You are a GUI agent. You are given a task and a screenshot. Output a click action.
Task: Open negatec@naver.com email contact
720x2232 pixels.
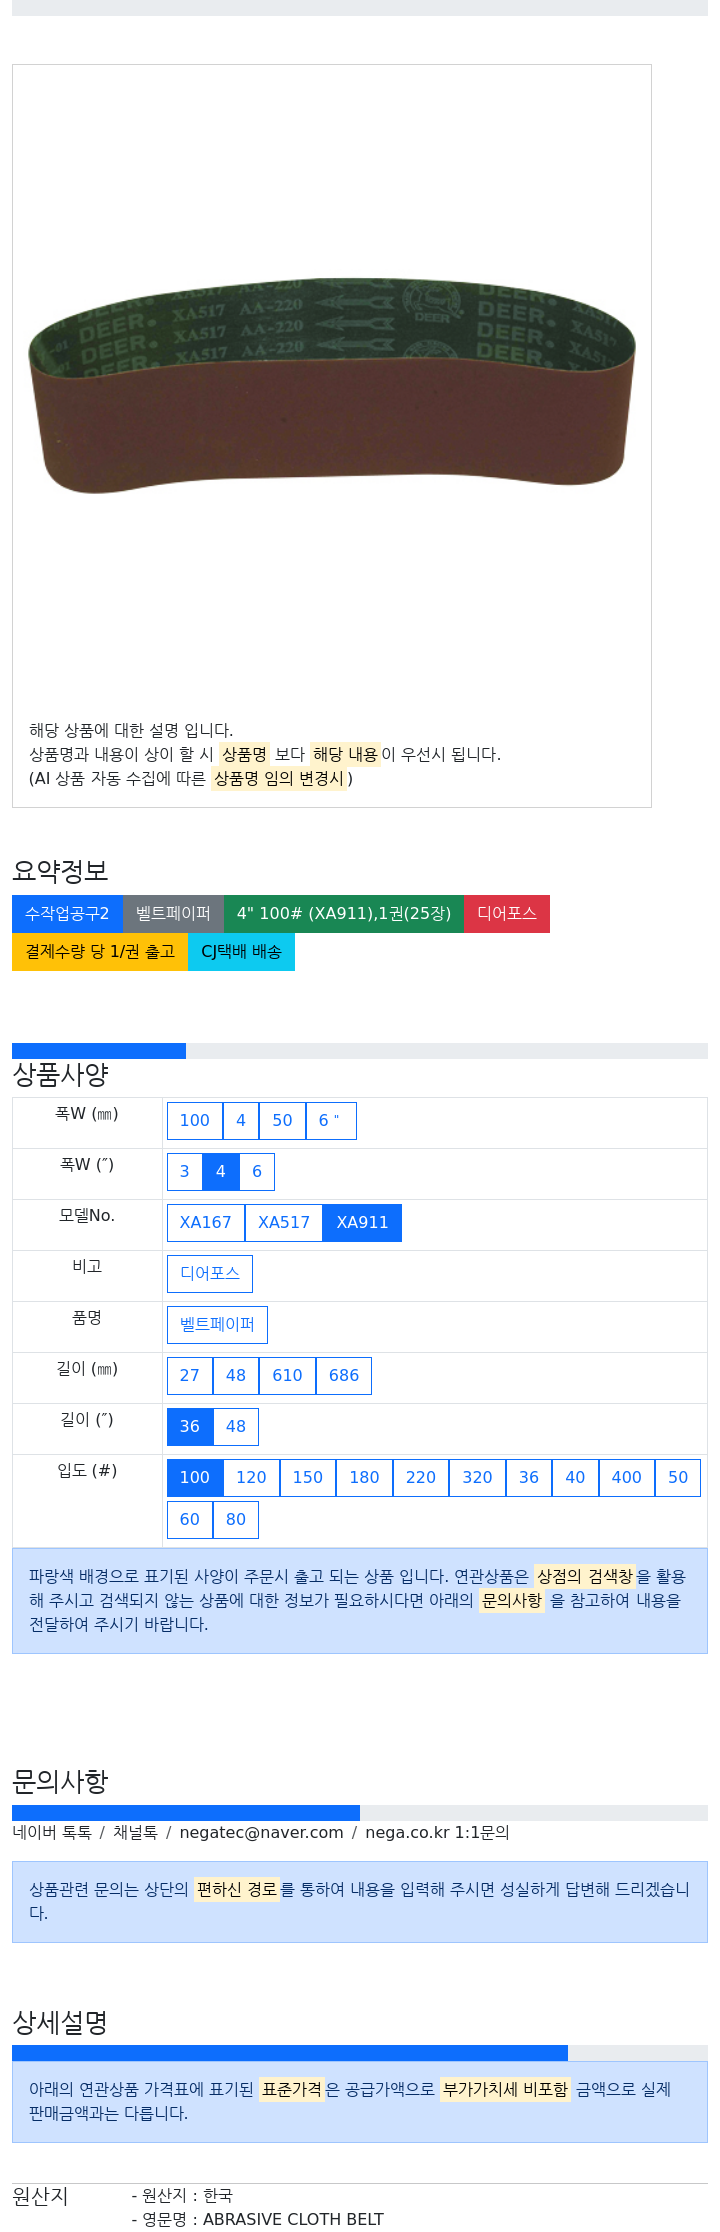[x=261, y=1833]
